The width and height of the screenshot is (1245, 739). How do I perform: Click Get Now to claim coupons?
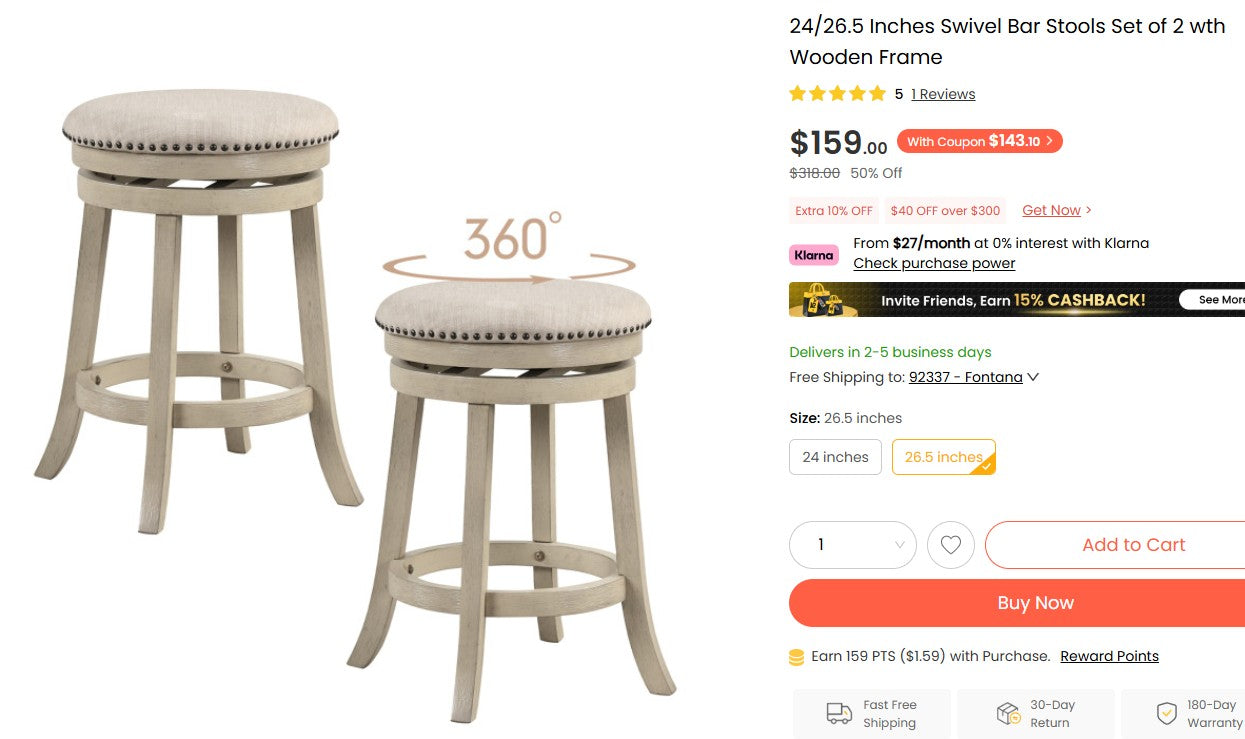click(x=1050, y=209)
